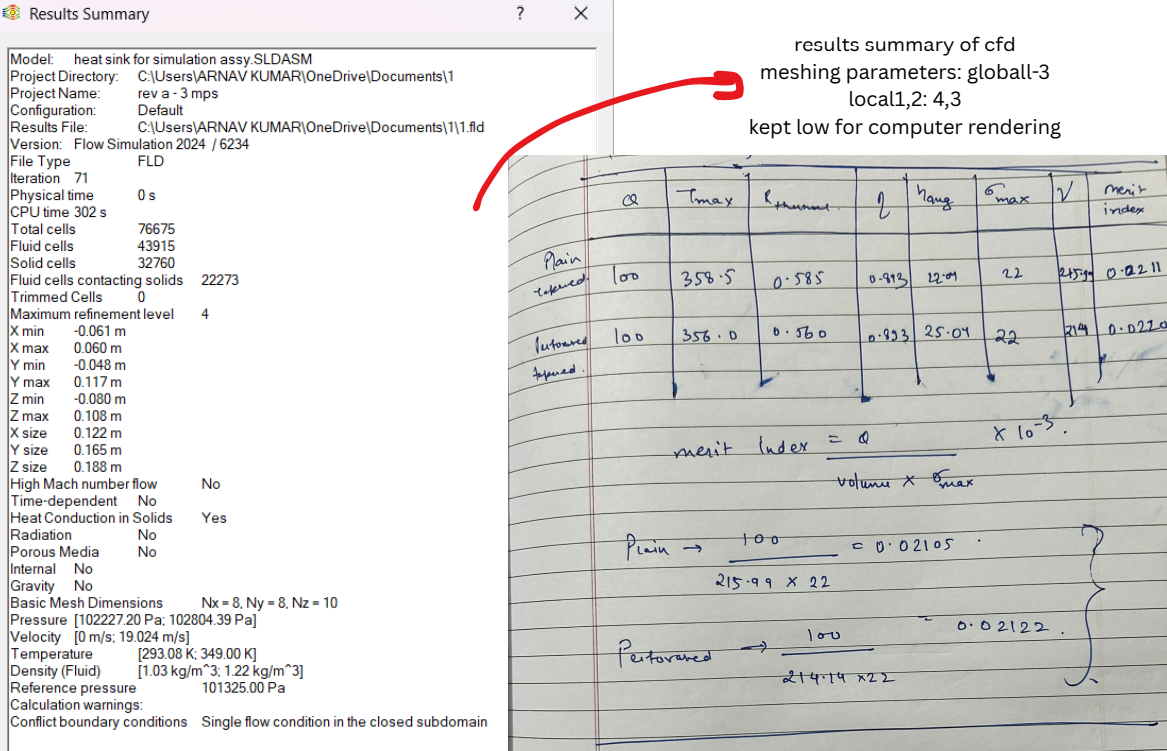Click the 'CPU time 302 s' line
The image size is (1167, 751).
click(58, 212)
